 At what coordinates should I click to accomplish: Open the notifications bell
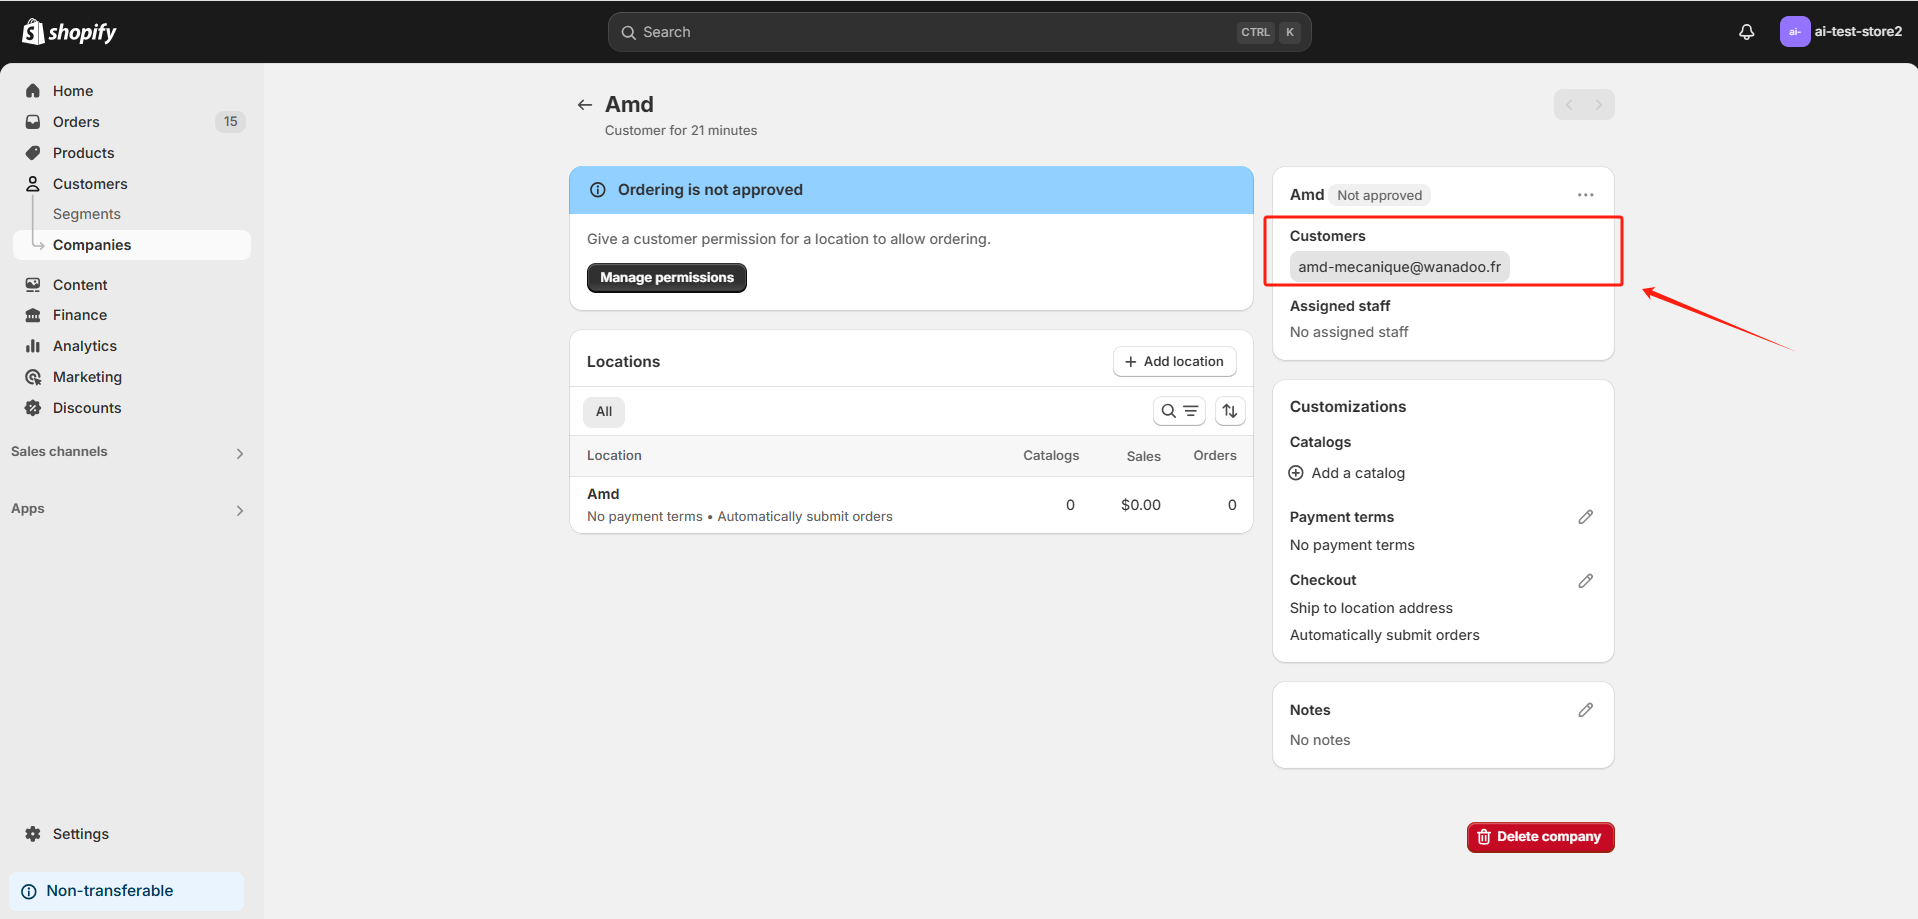click(x=1746, y=32)
